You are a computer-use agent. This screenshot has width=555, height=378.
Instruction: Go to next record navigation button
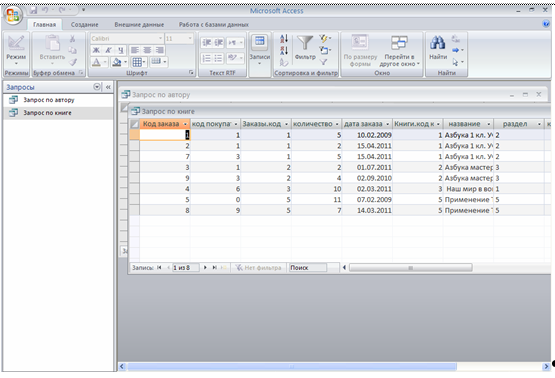[205, 268]
